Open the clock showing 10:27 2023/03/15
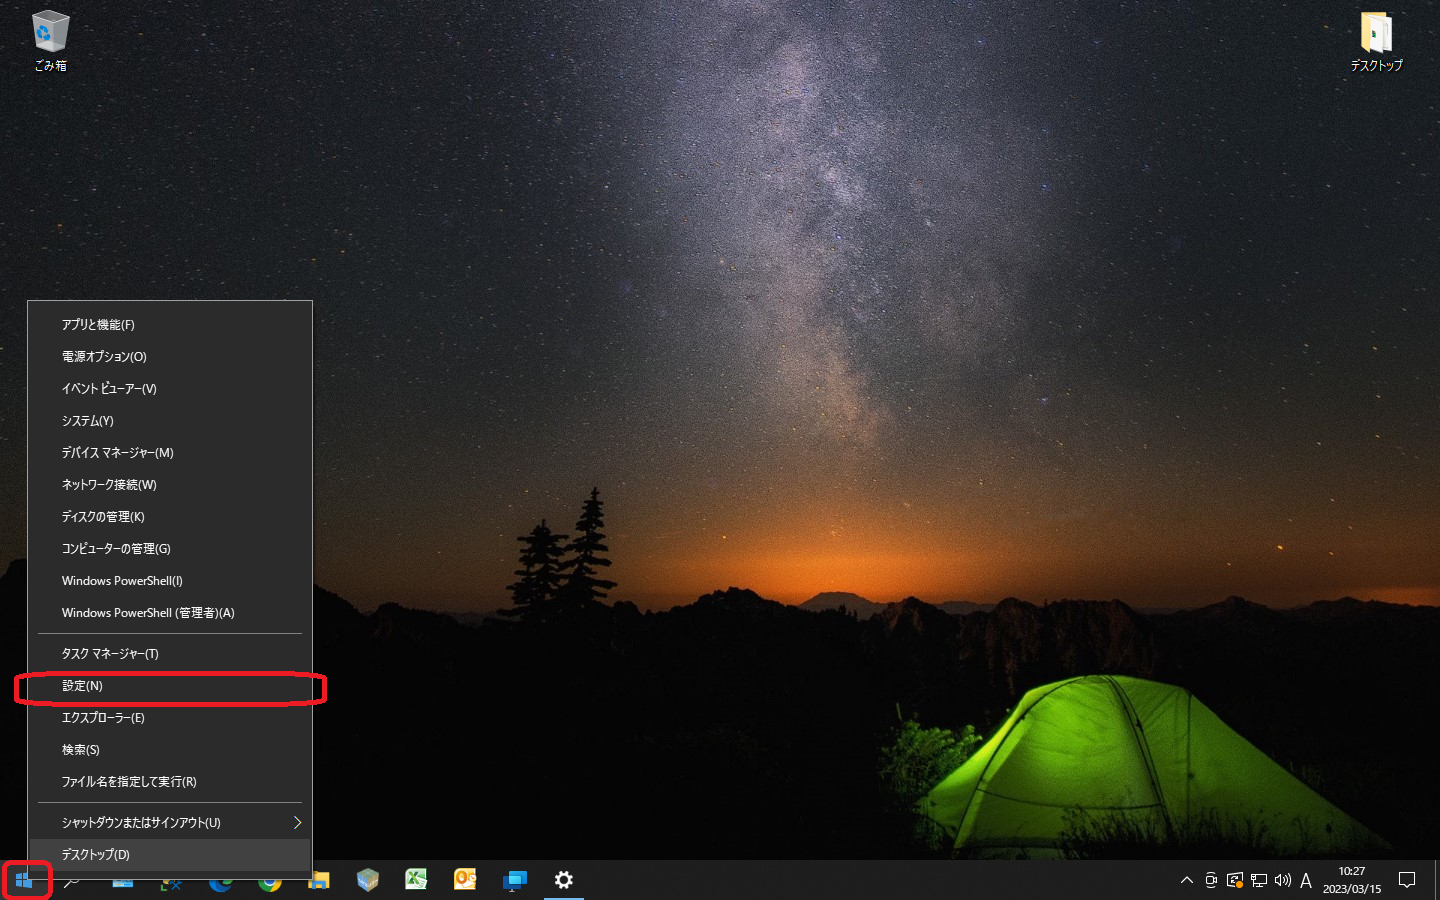The width and height of the screenshot is (1440, 900). (1352, 880)
